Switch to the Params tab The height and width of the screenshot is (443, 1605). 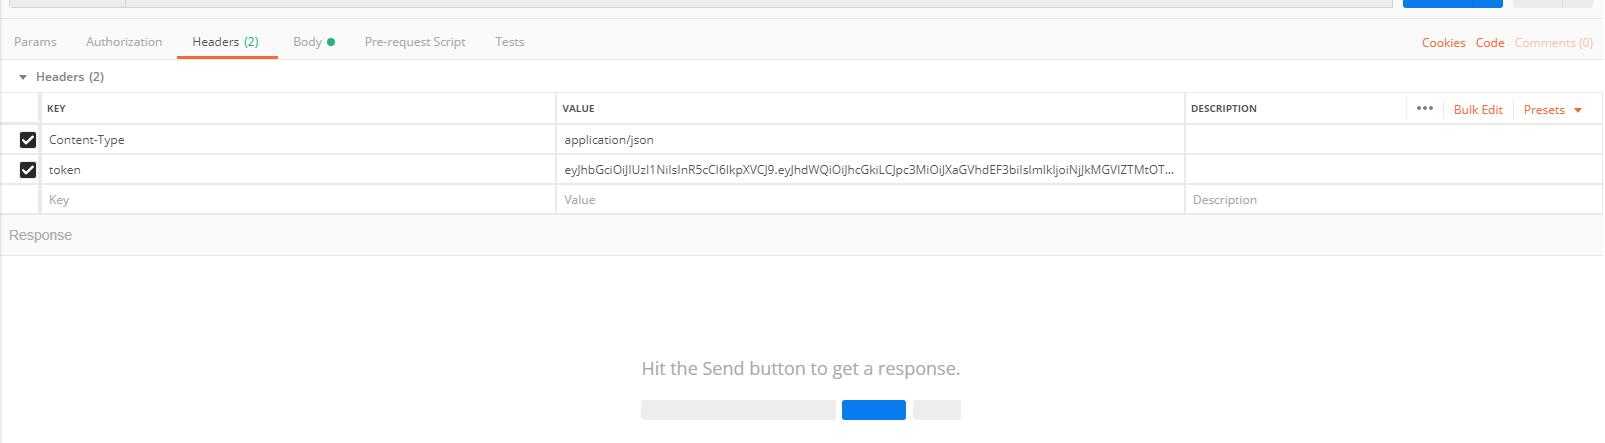(35, 42)
